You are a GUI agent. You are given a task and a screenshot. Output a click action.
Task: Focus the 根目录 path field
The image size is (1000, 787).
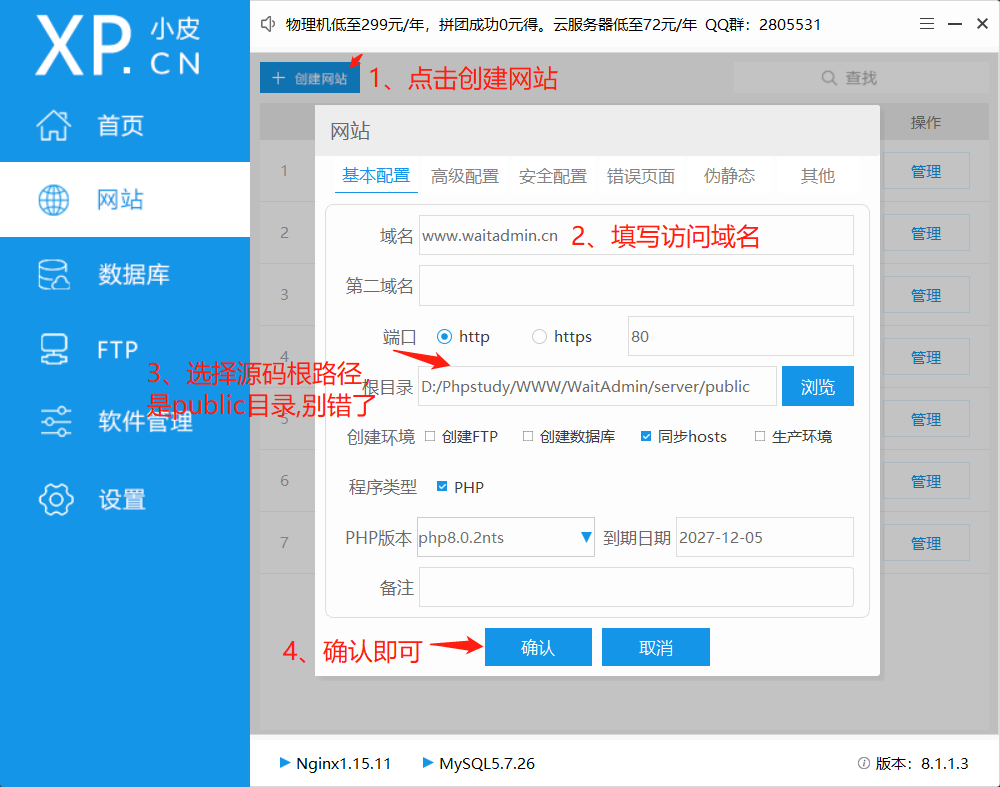[598, 386]
